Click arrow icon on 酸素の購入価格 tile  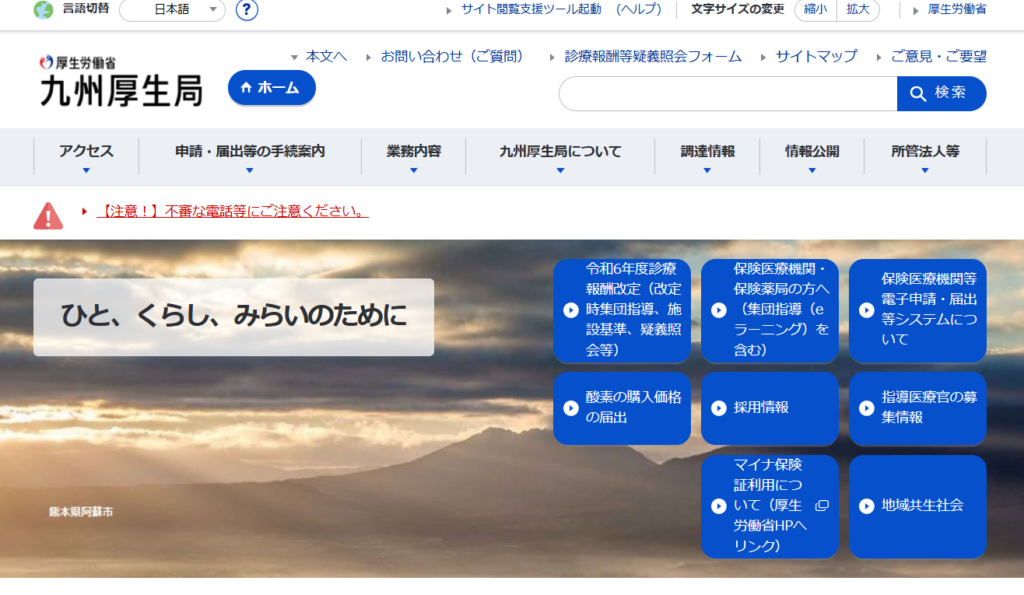571,408
